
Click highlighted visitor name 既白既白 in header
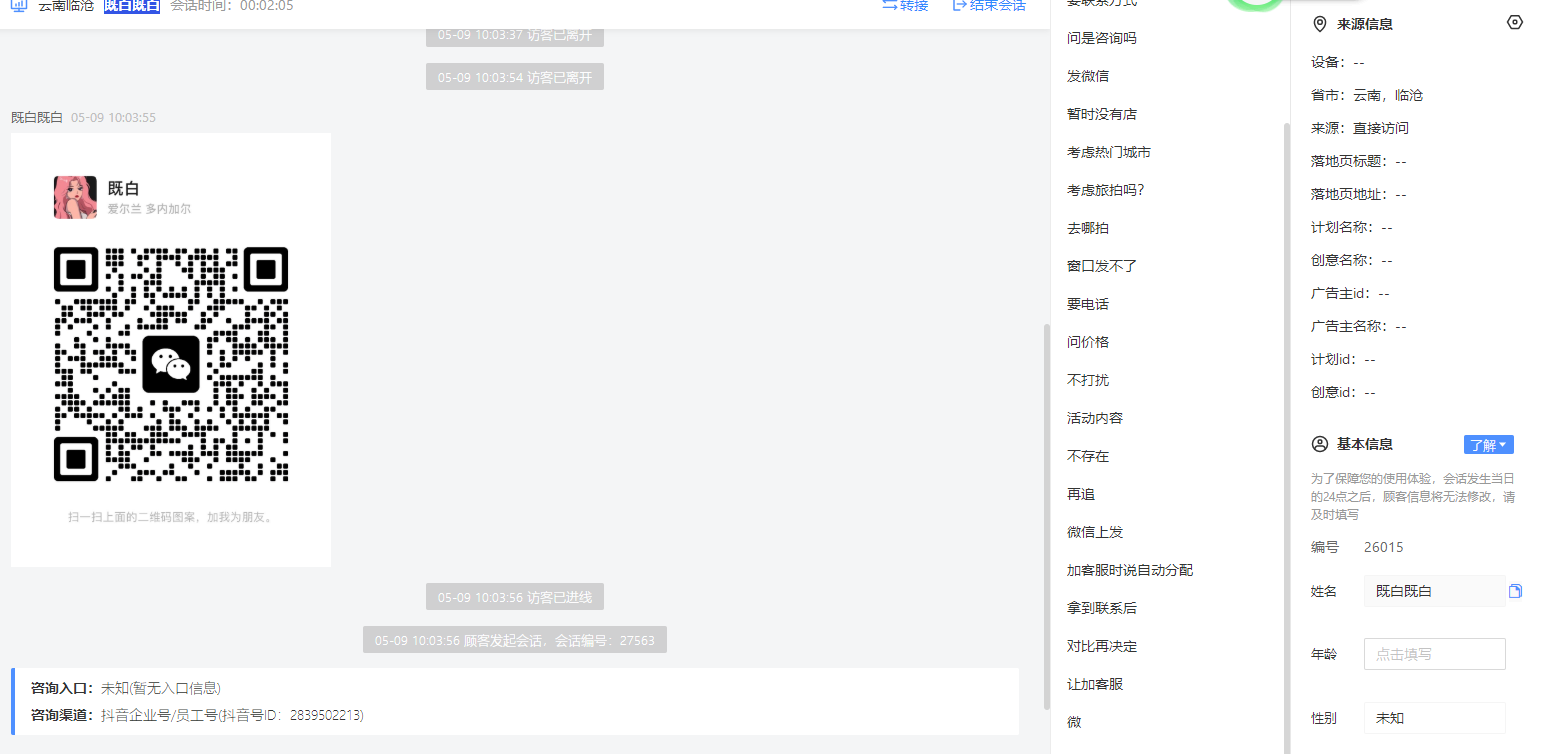132,6
